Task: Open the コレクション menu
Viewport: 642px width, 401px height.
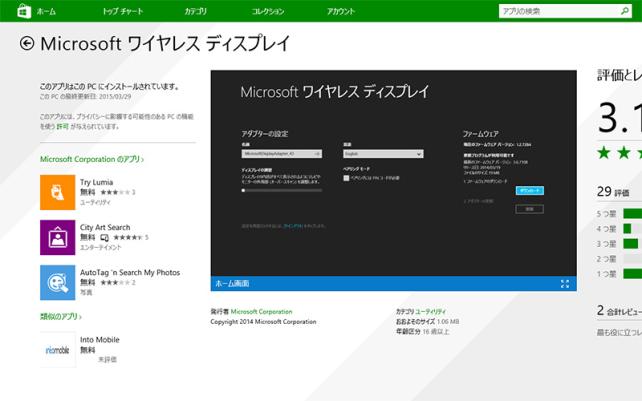Action: point(268,11)
